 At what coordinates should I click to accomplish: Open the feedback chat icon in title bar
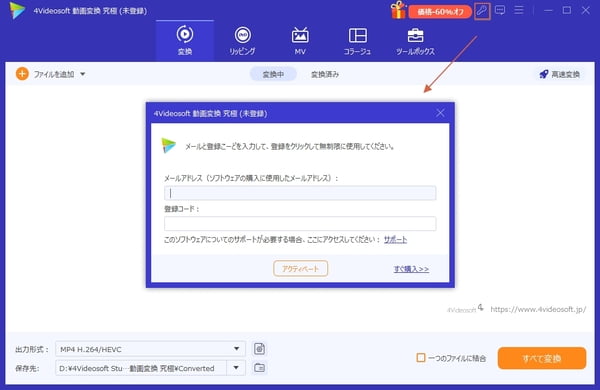pos(500,10)
